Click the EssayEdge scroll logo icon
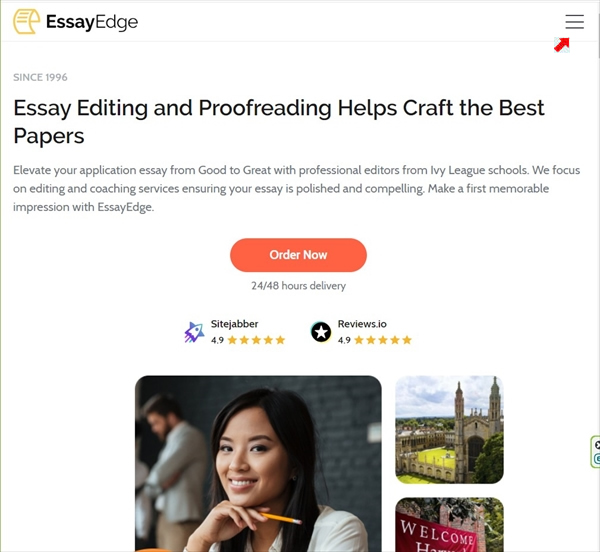This screenshot has height=552, width=600. (x=26, y=22)
